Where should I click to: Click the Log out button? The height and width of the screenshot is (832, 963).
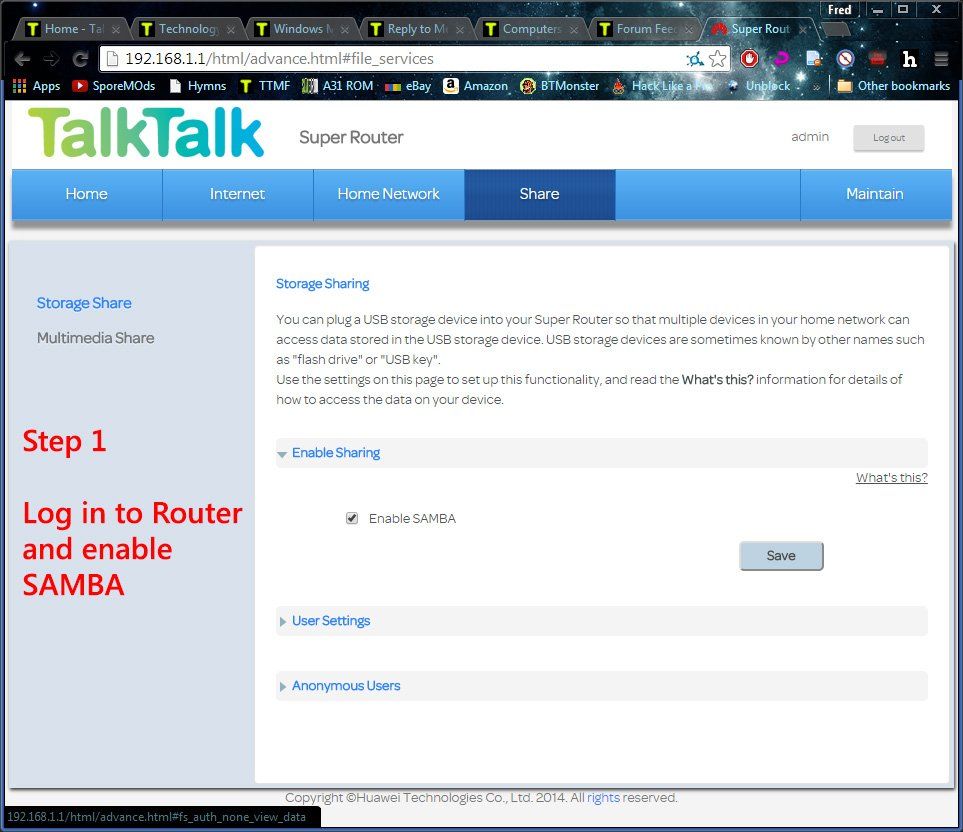point(889,138)
